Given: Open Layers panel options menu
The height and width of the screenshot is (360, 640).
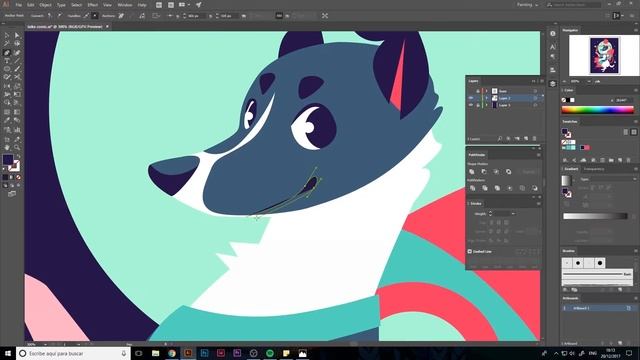Looking at the screenshot, I should click(542, 81).
